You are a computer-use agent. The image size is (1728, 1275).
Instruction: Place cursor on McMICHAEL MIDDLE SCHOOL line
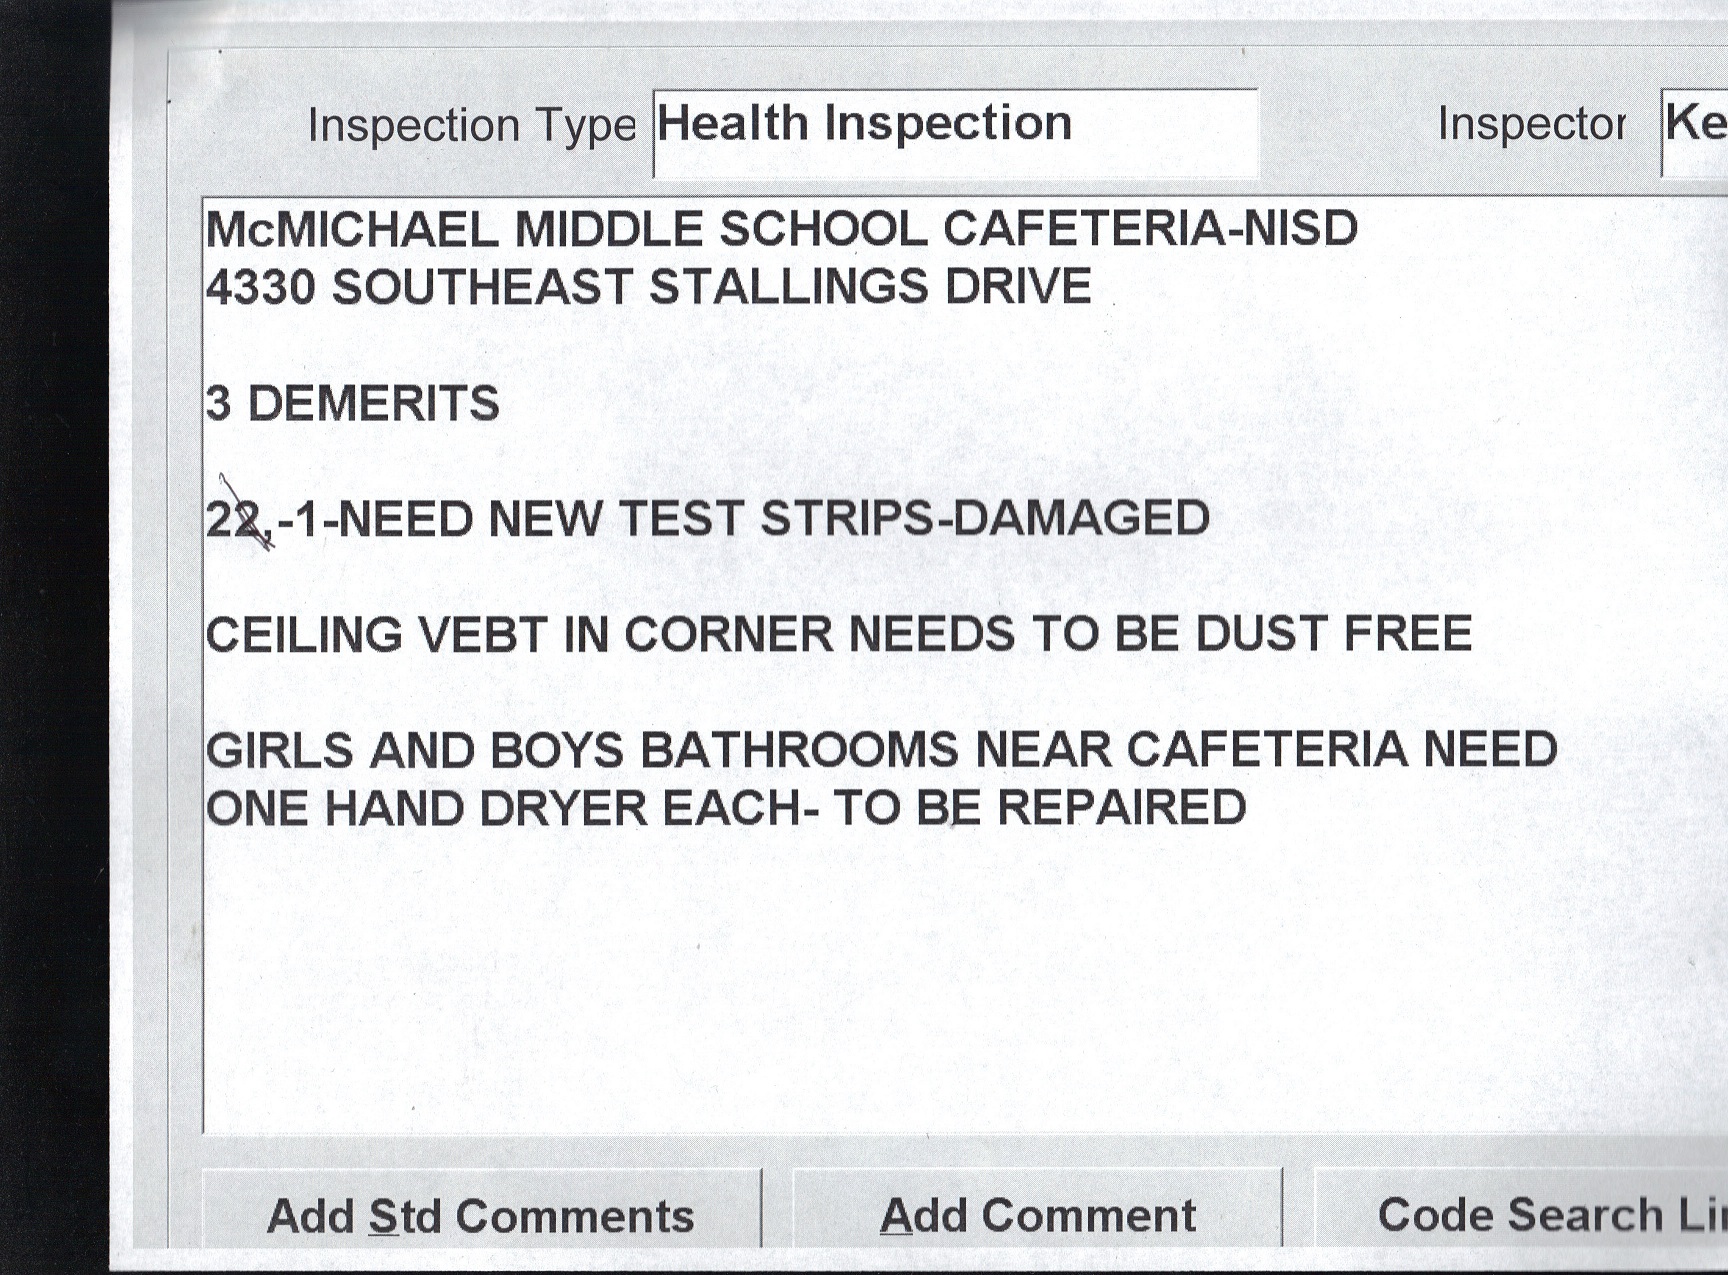780,229
